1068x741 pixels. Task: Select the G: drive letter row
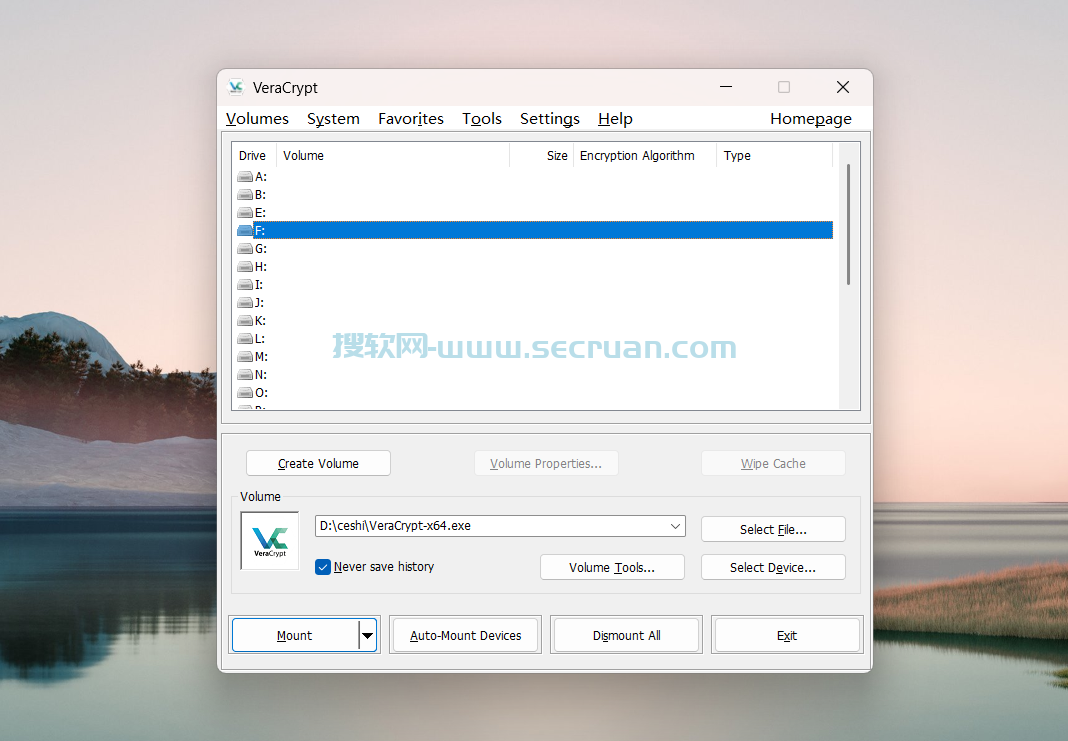535,249
